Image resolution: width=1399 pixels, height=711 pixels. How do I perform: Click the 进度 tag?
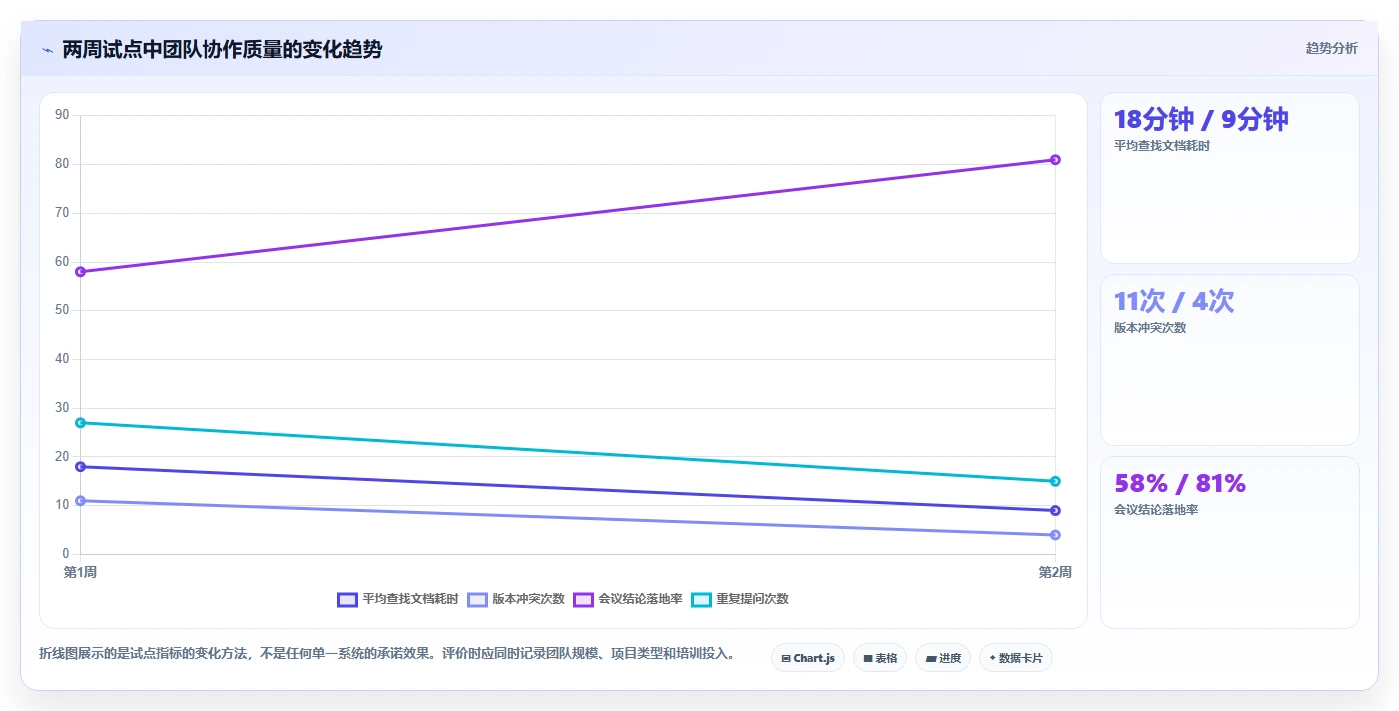pyautogui.click(x=943, y=658)
